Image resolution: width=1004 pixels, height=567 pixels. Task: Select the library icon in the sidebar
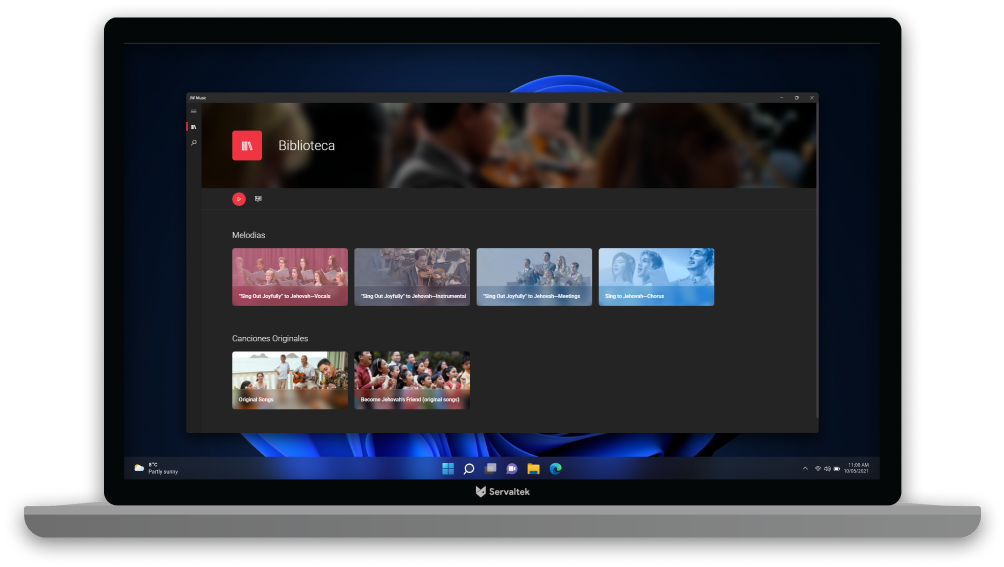point(193,127)
